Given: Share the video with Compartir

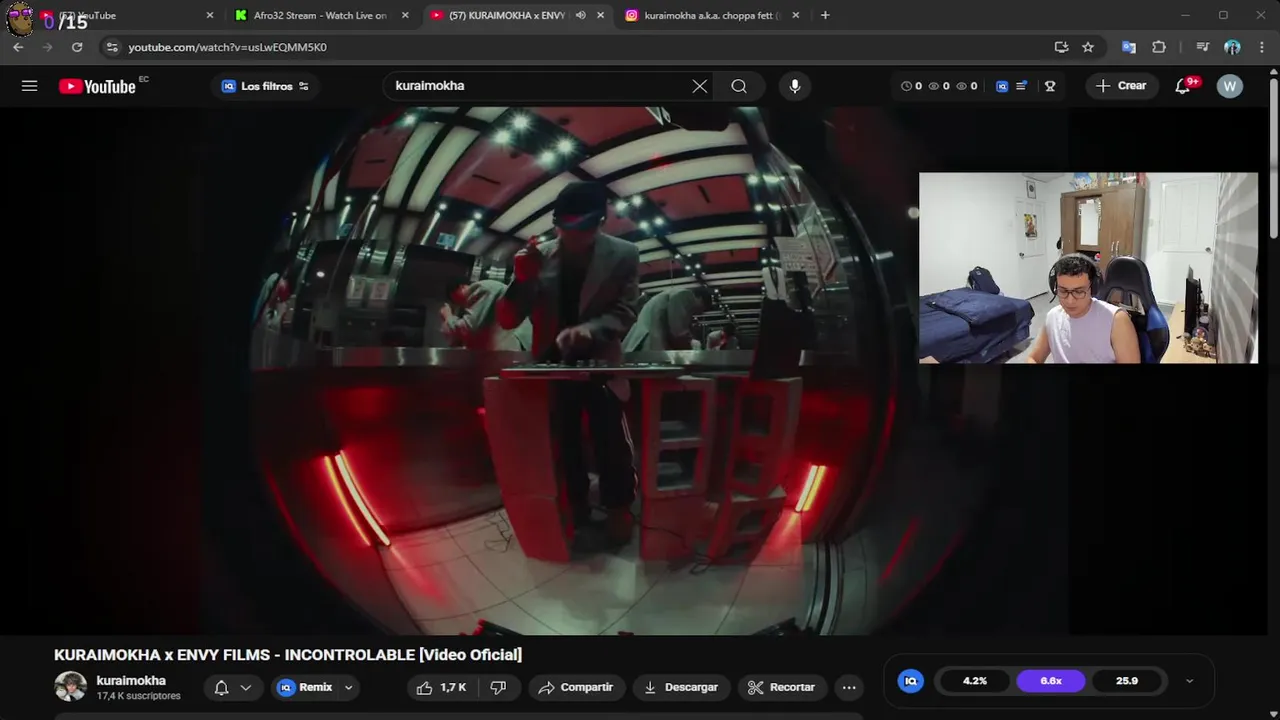Looking at the screenshot, I should pyautogui.click(x=576, y=687).
